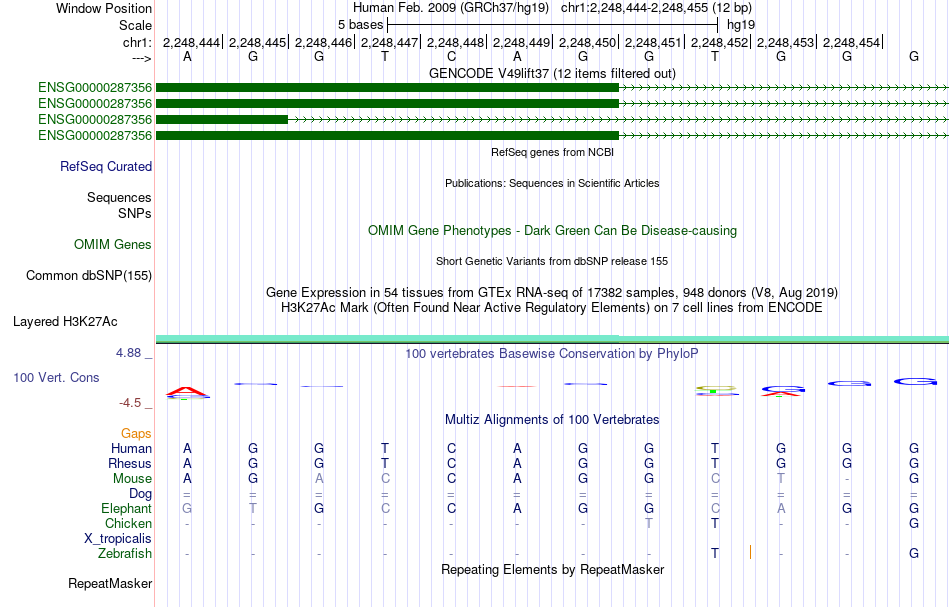
Task: Click coordinate label 2,248,447
Action: coord(390,42)
